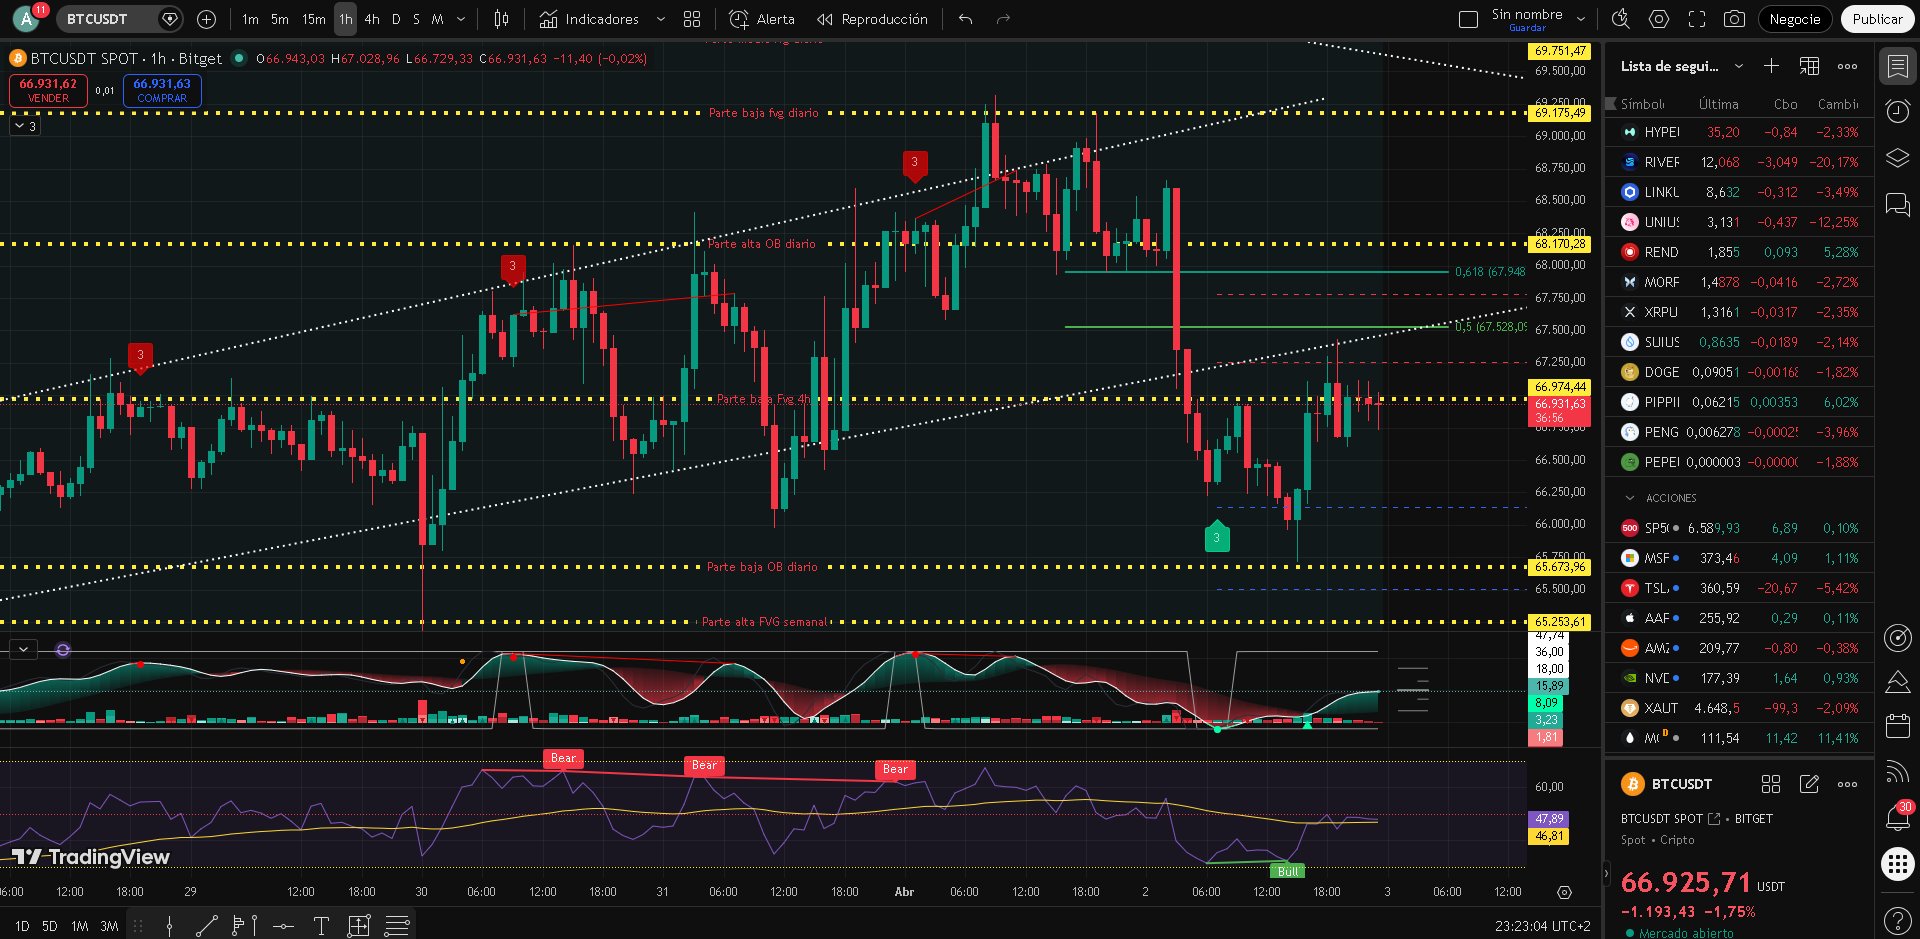
Task: Collapse the indicator legend showing 3
Action: coord(25,127)
